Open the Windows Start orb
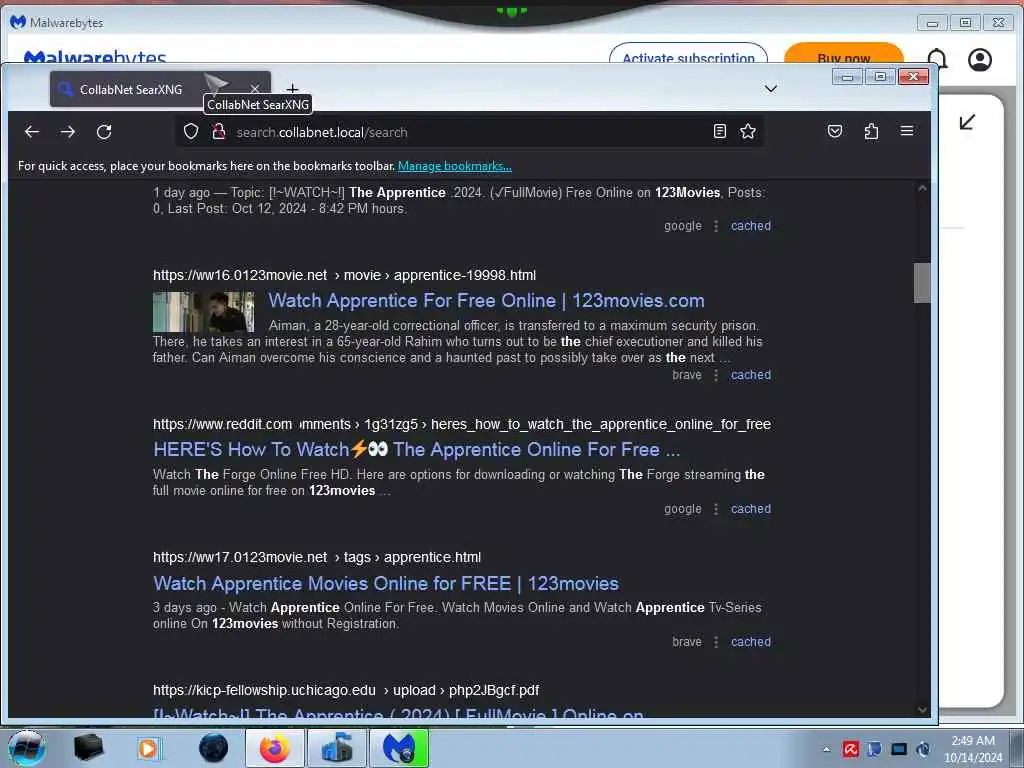Screen dimensions: 1024x768 tap(26, 748)
